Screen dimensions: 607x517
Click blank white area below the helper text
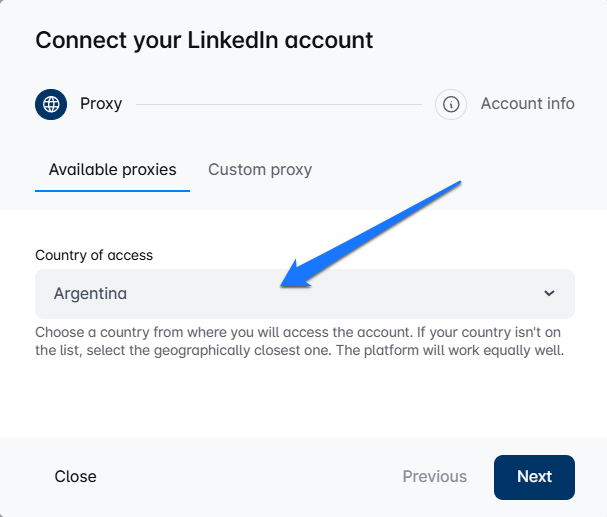point(300,400)
